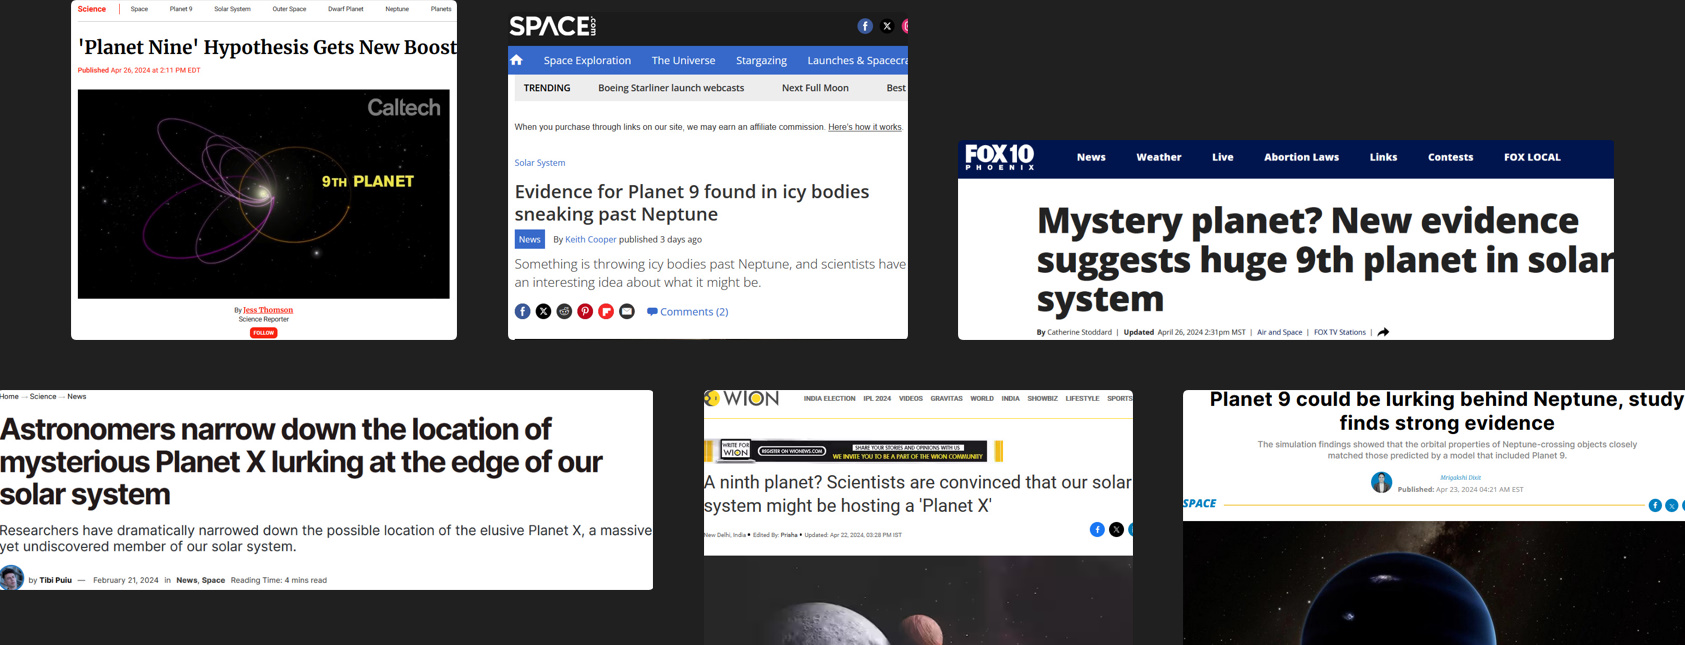Share Space.com article on Flipboard
Image resolution: width=1685 pixels, height=645 pixels.
[606, 312]
